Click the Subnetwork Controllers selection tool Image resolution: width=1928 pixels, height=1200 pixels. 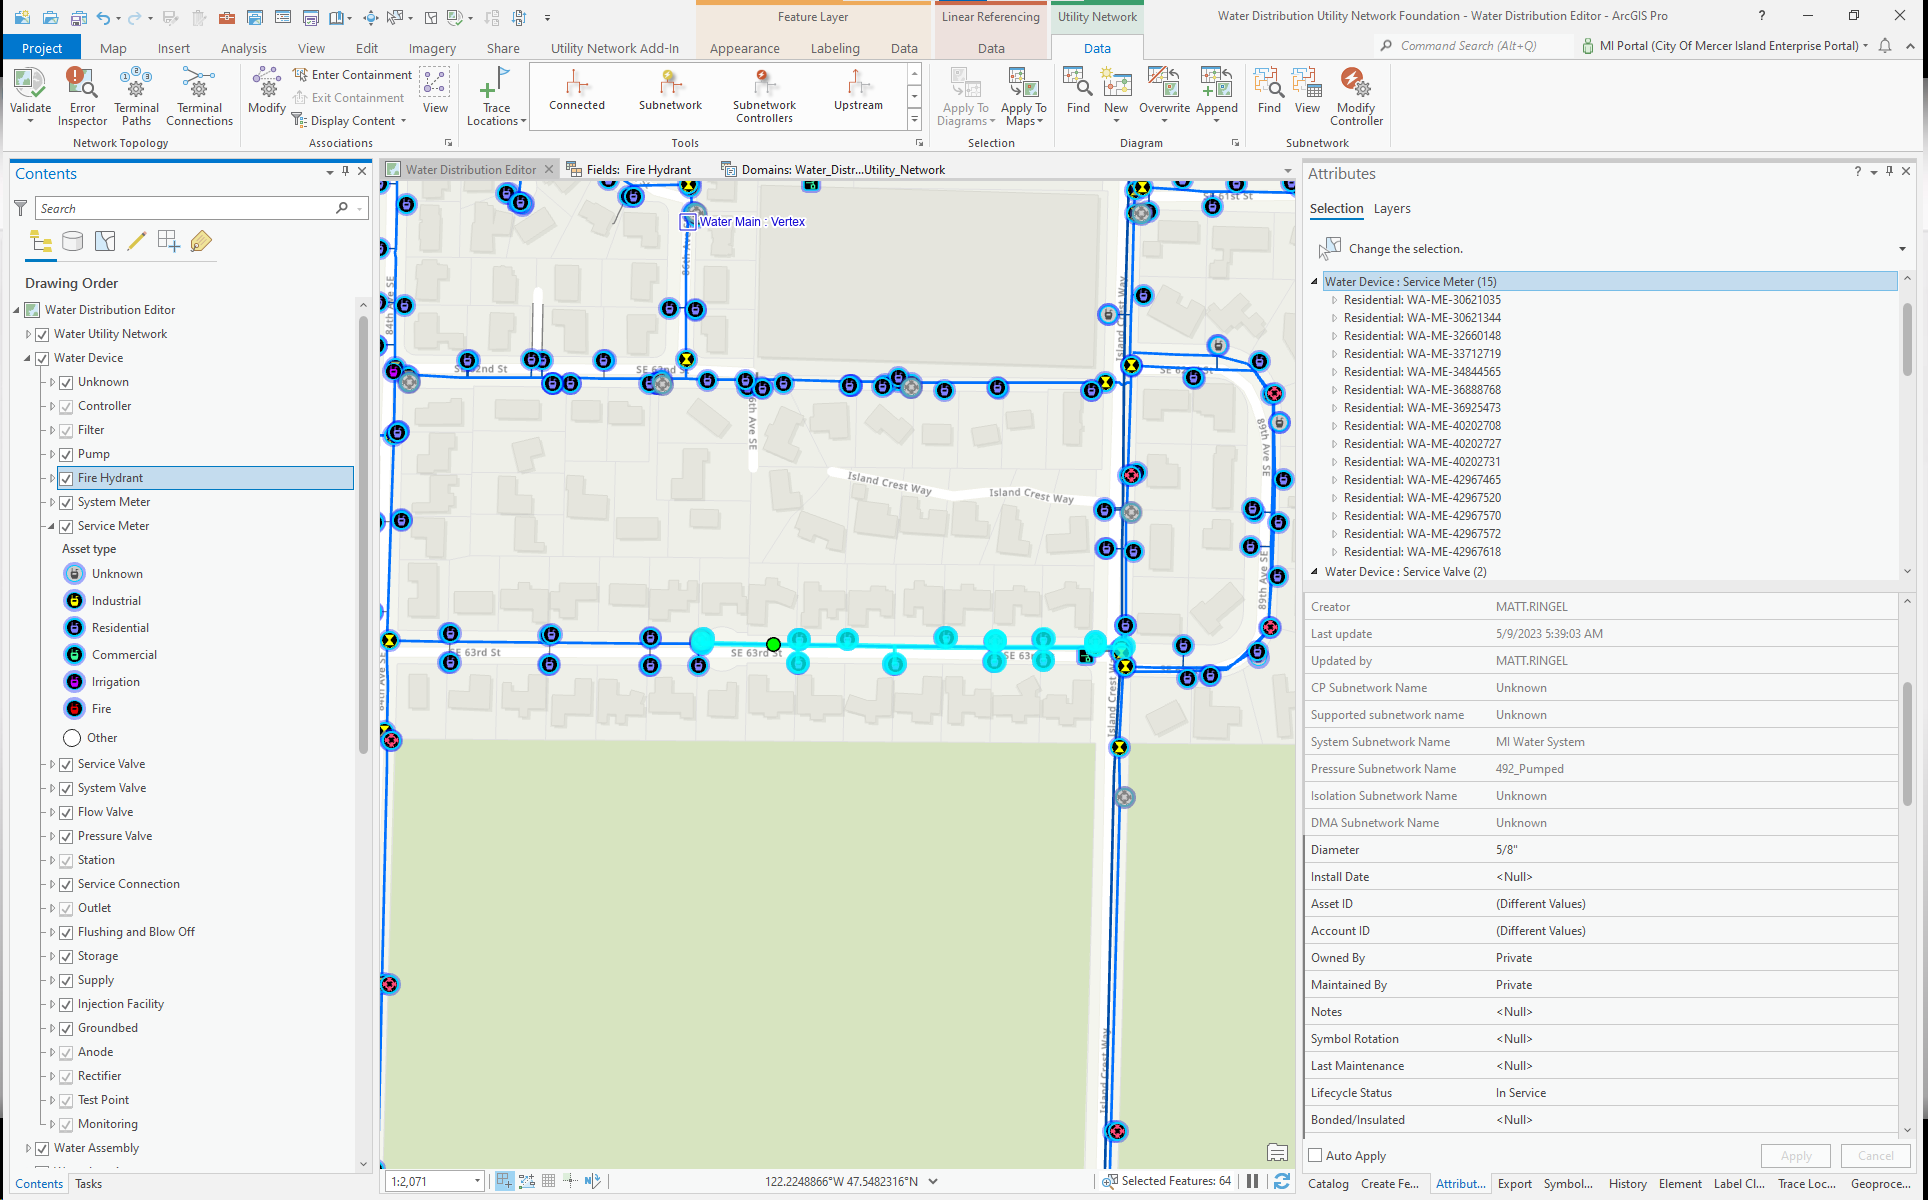[763, 95]
